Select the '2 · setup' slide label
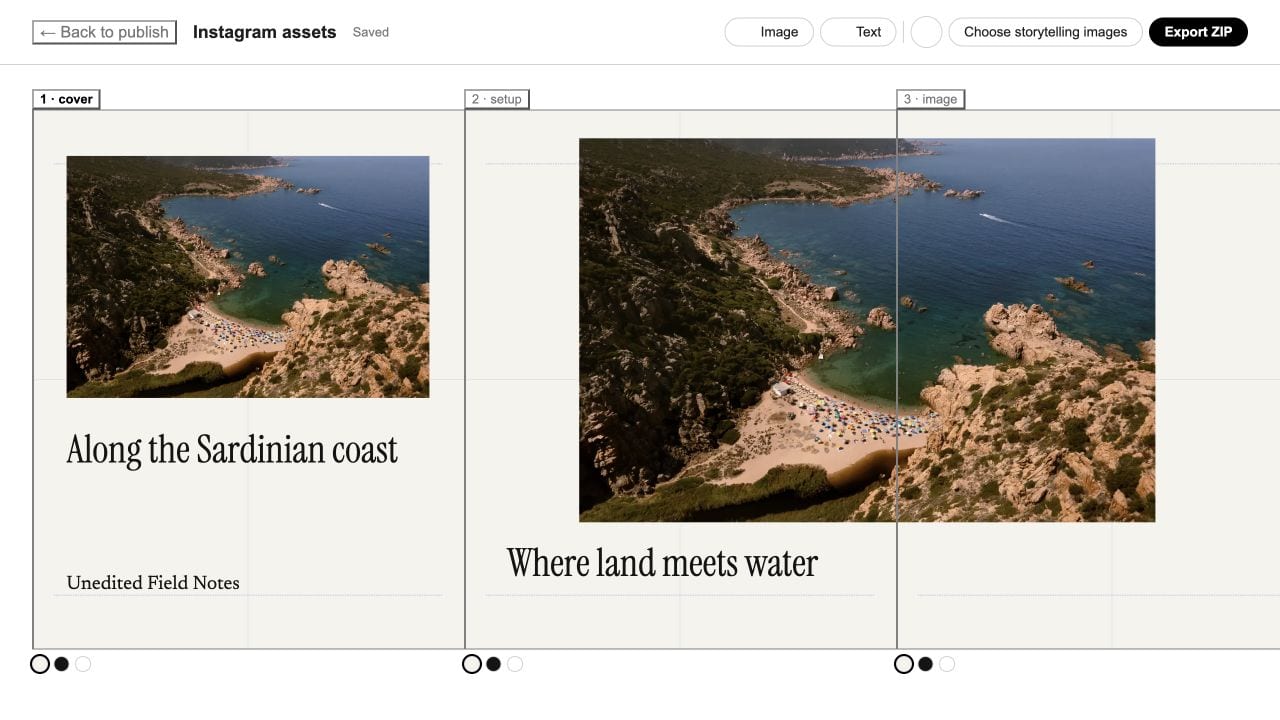Screen dimensions: 1280x720 tap(497, 99)
